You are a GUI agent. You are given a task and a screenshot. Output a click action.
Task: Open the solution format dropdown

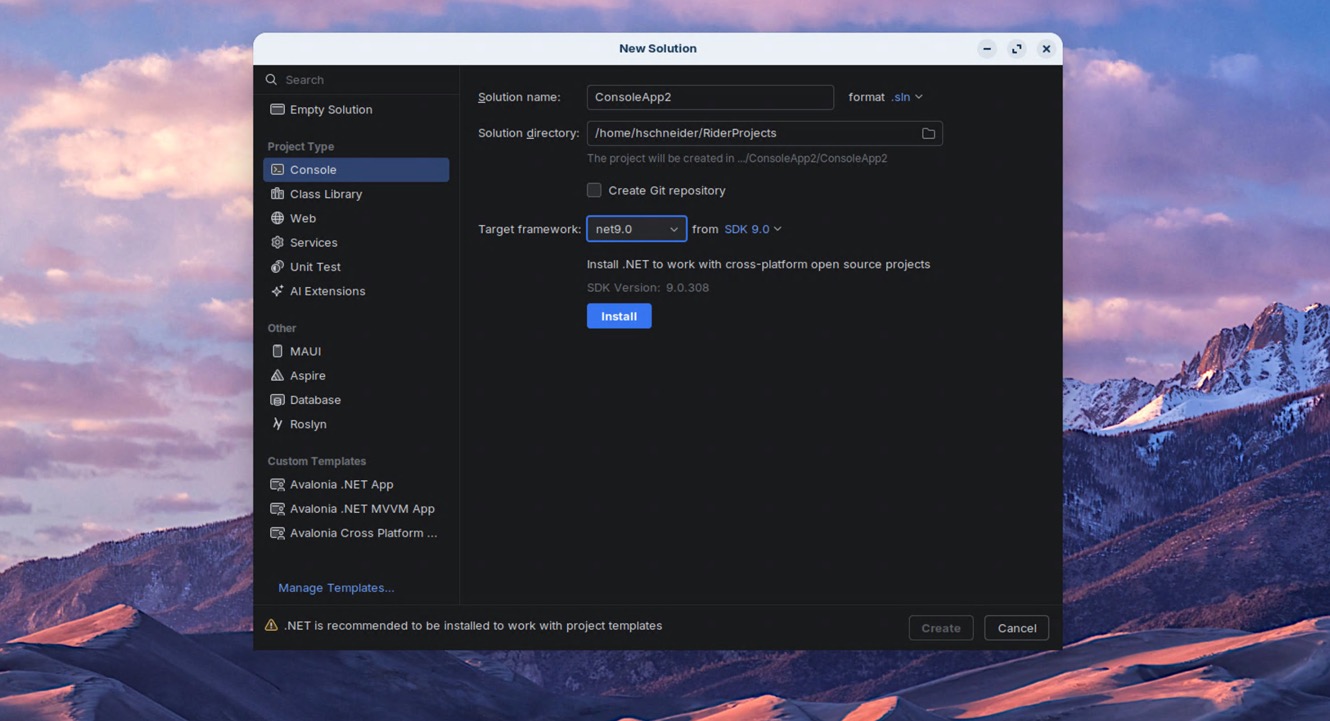click(905, 97)
